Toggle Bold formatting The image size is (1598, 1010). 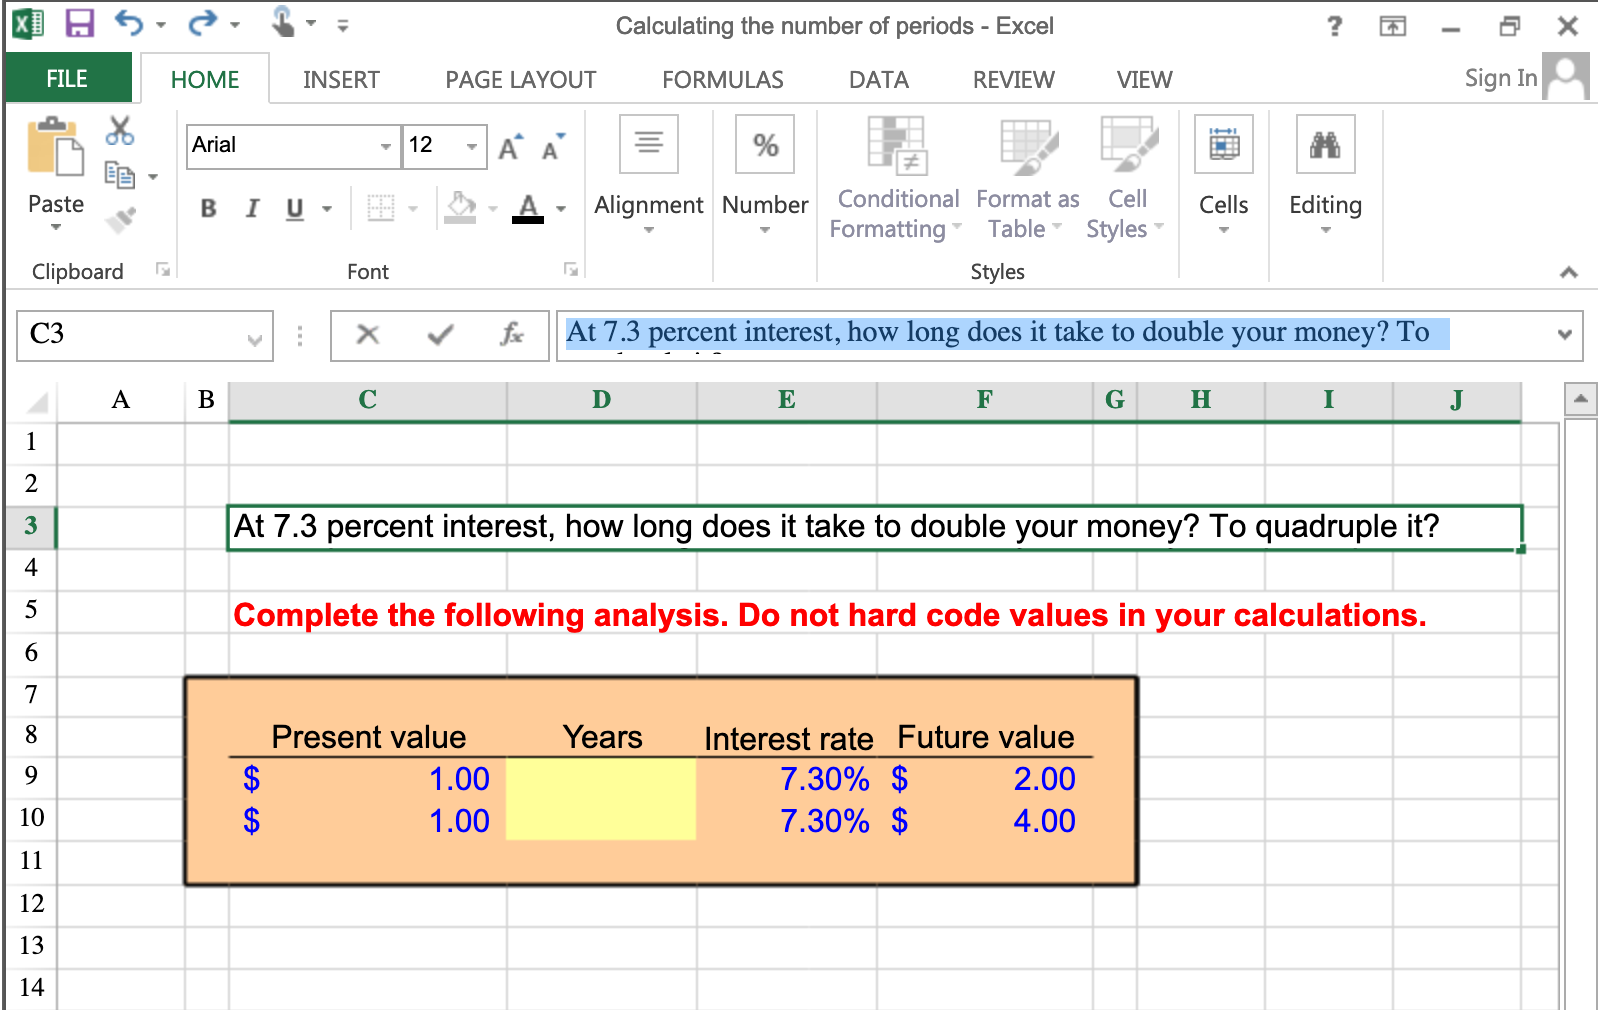click(208, 208)
